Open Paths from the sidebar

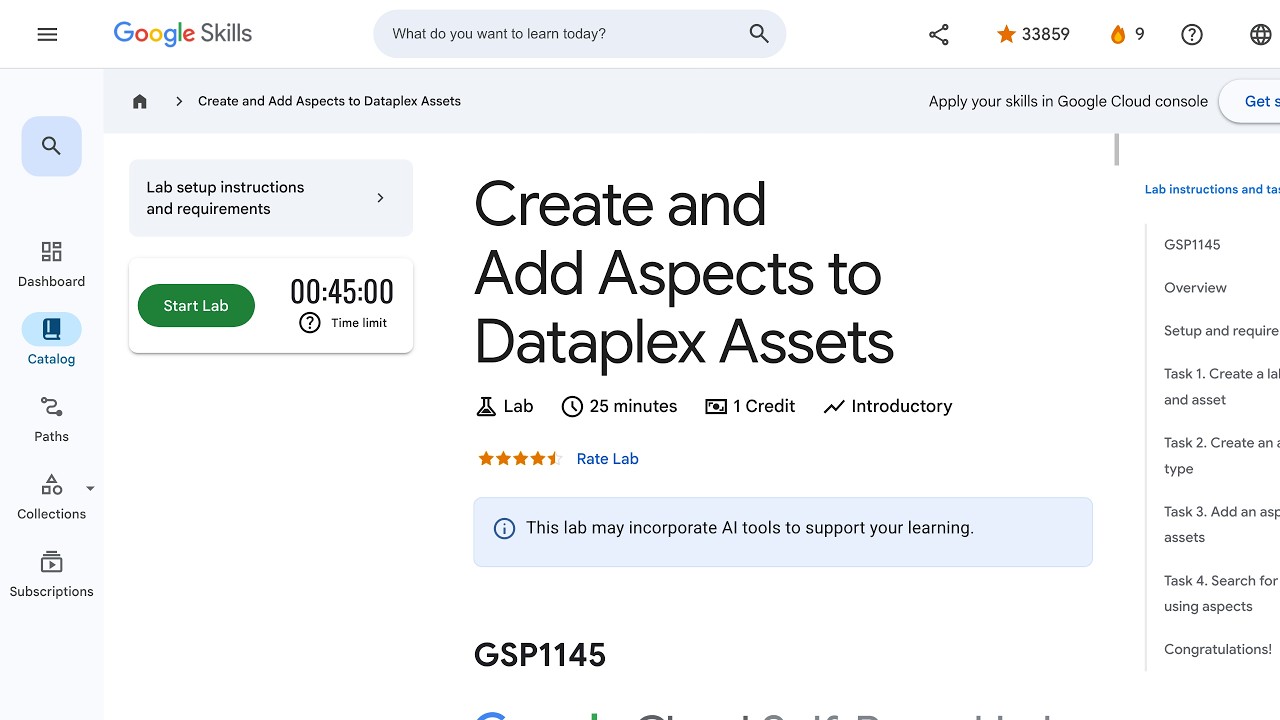pyautogui.click(x=51, y=419)
